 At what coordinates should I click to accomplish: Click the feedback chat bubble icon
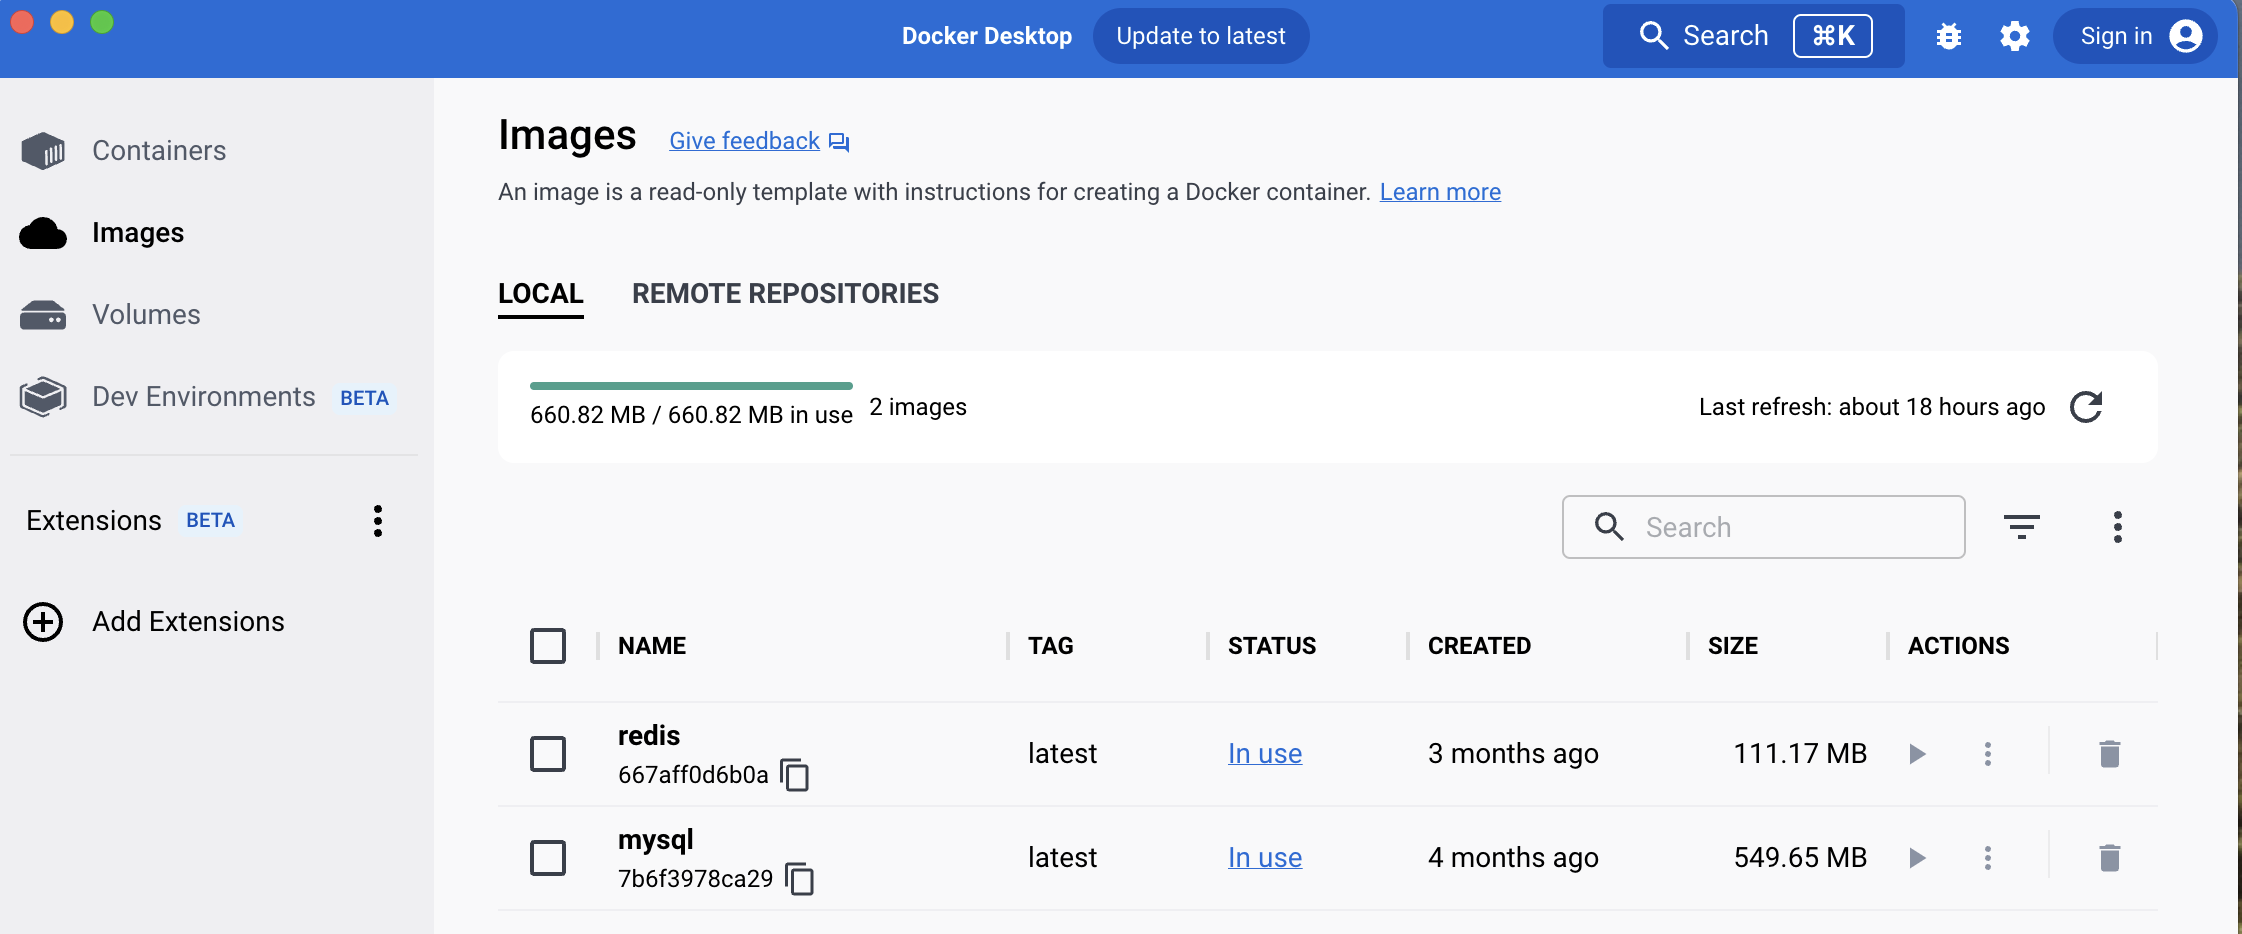[839, 143]
